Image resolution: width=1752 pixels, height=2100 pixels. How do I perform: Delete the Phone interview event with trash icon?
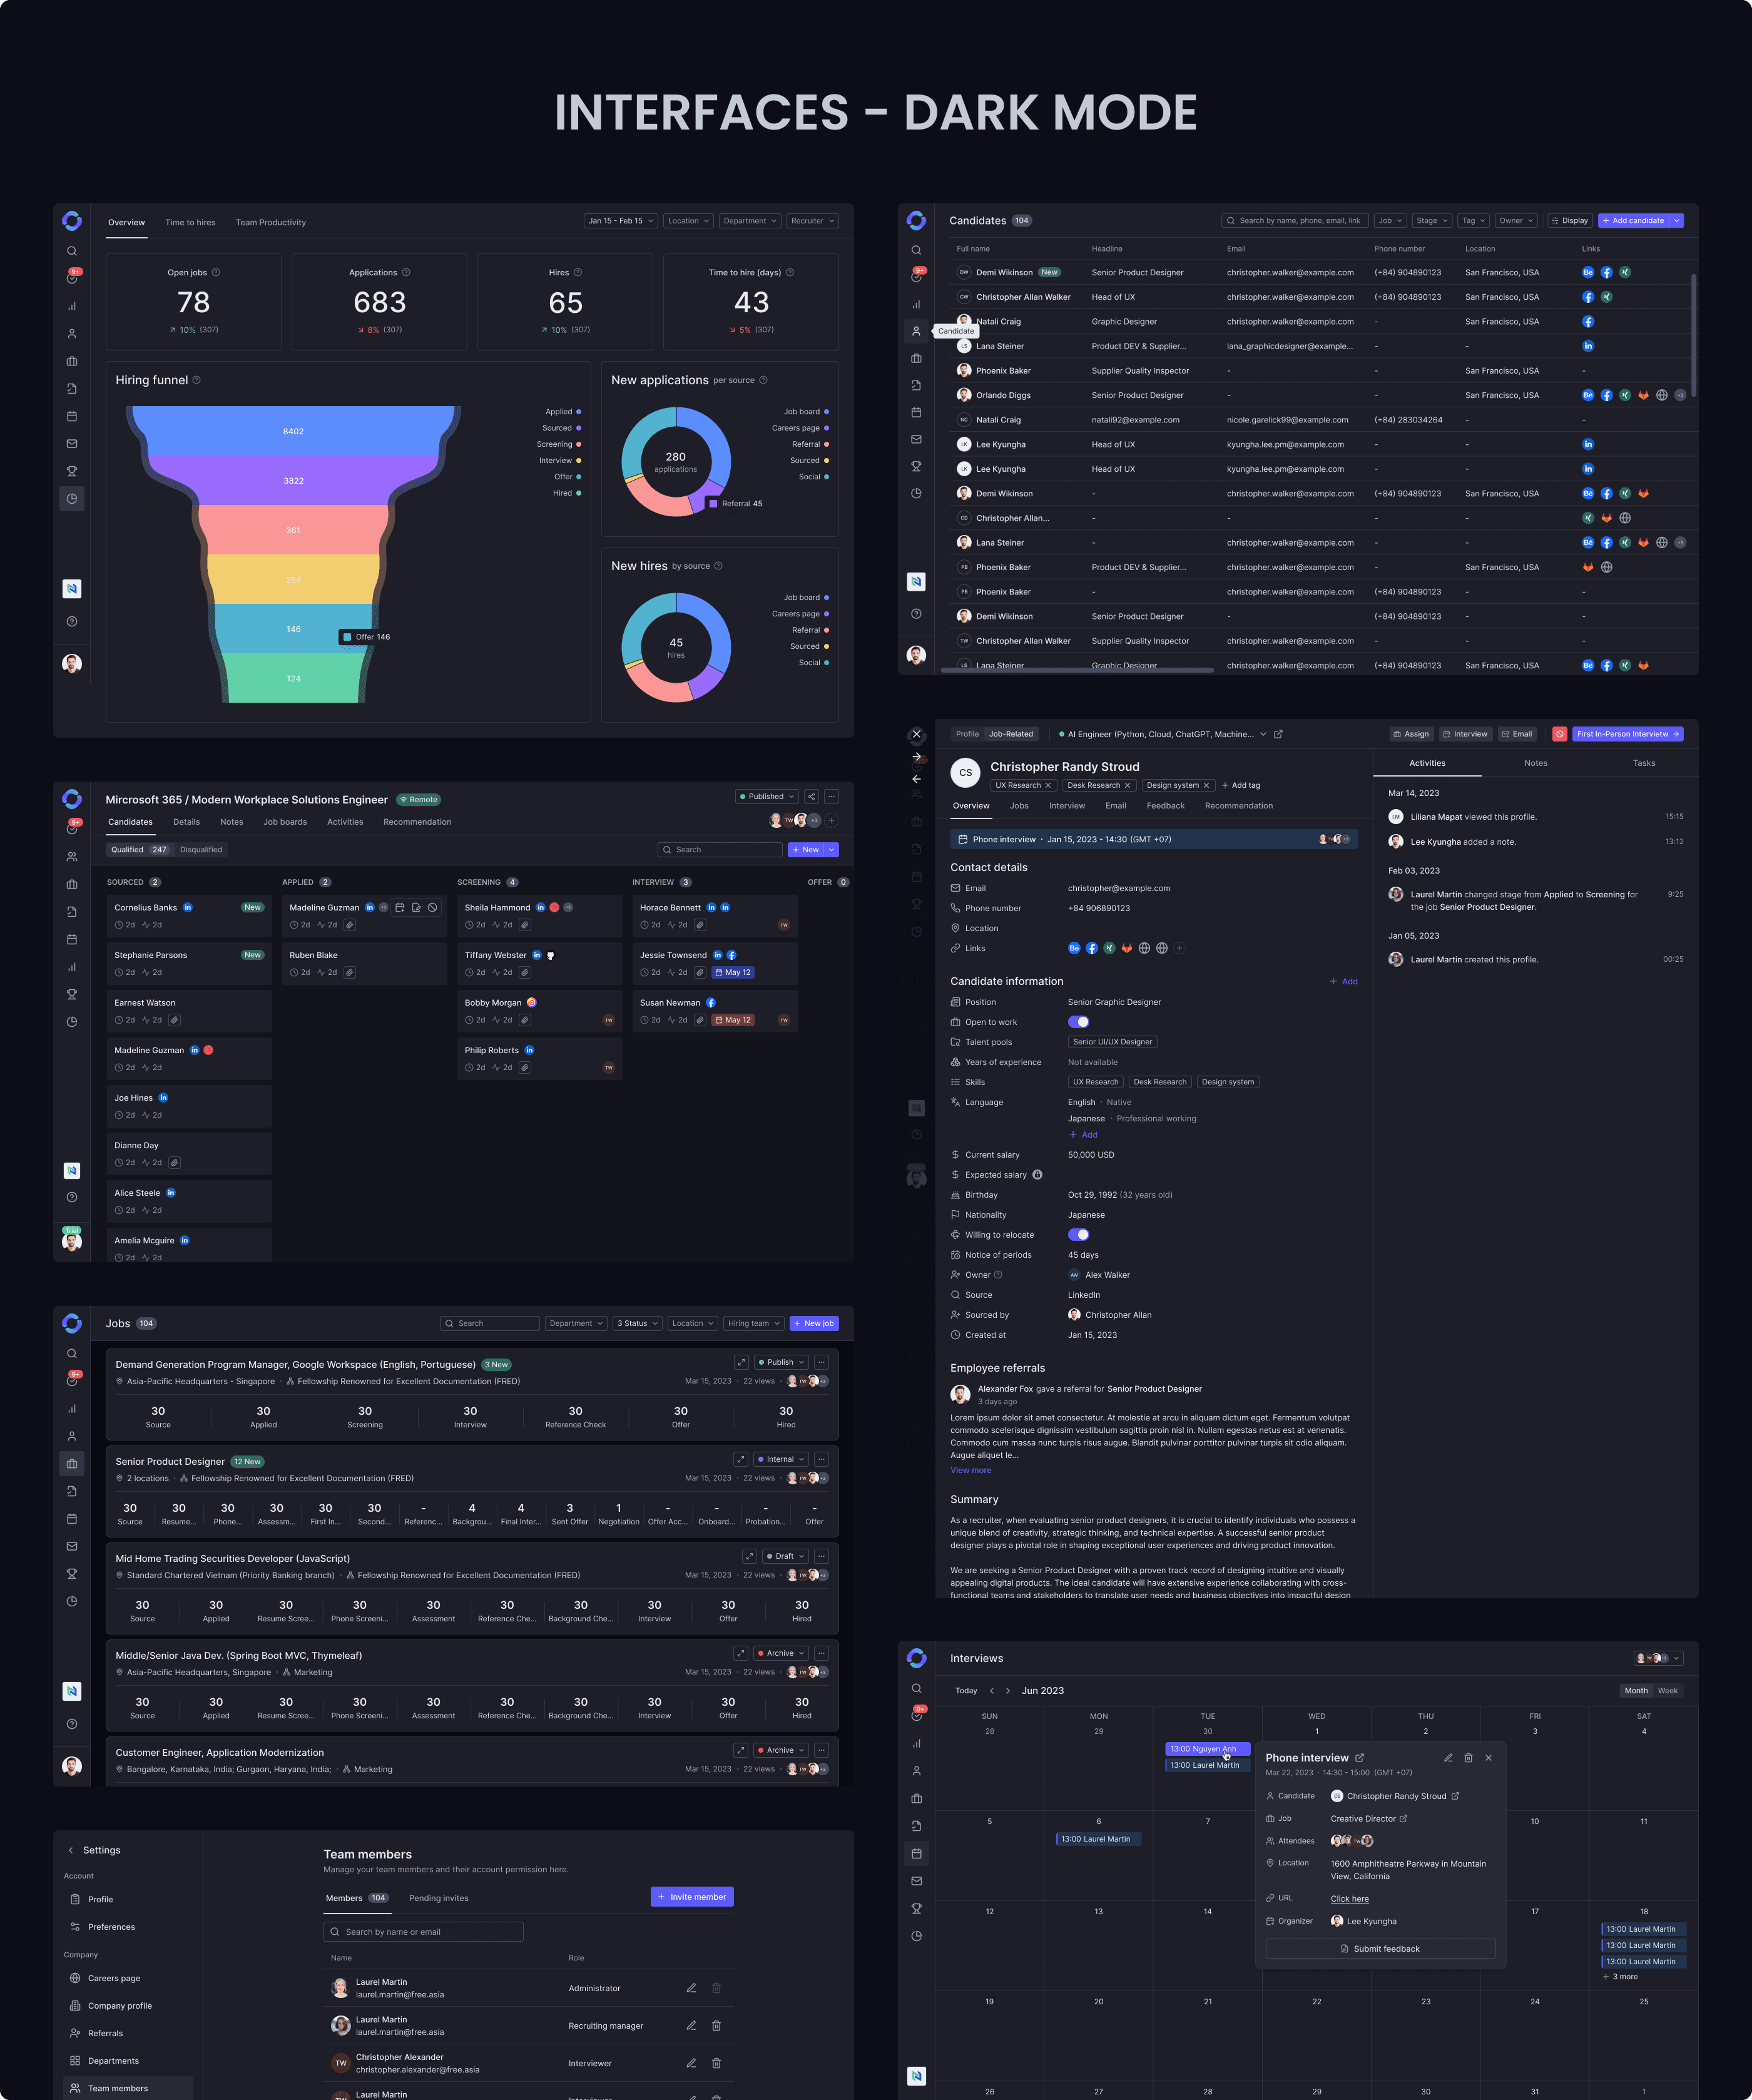1468,1758
